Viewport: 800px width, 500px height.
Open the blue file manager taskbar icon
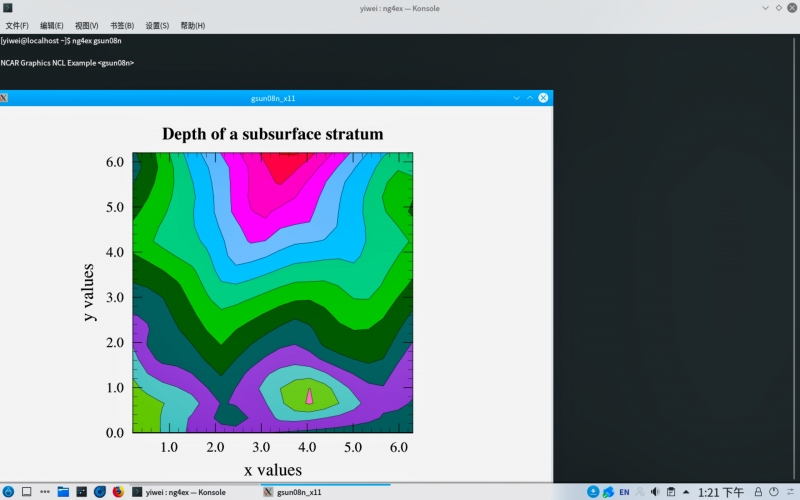click(63, 492)
